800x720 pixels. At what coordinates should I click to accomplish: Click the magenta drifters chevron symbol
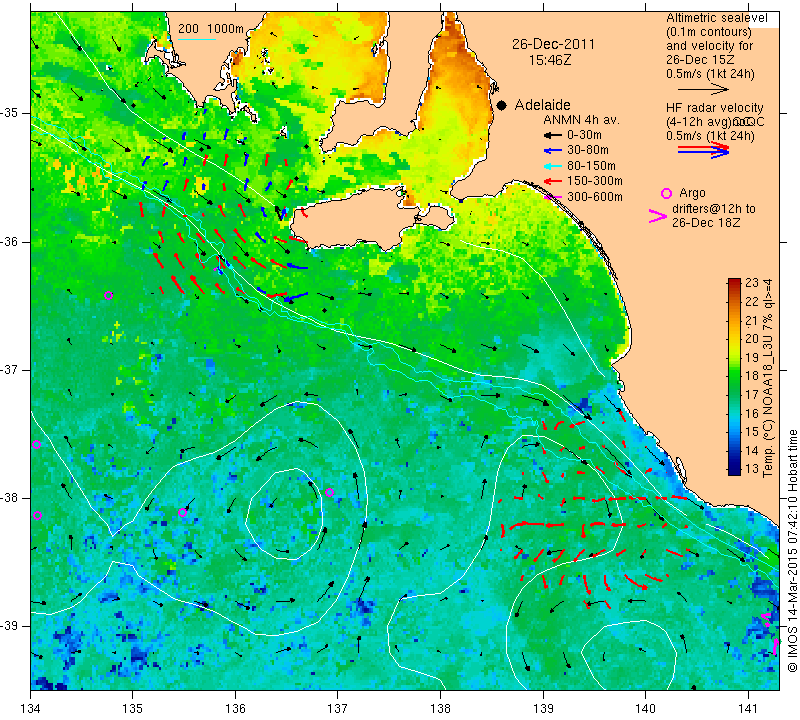click(x=658, y=216)
